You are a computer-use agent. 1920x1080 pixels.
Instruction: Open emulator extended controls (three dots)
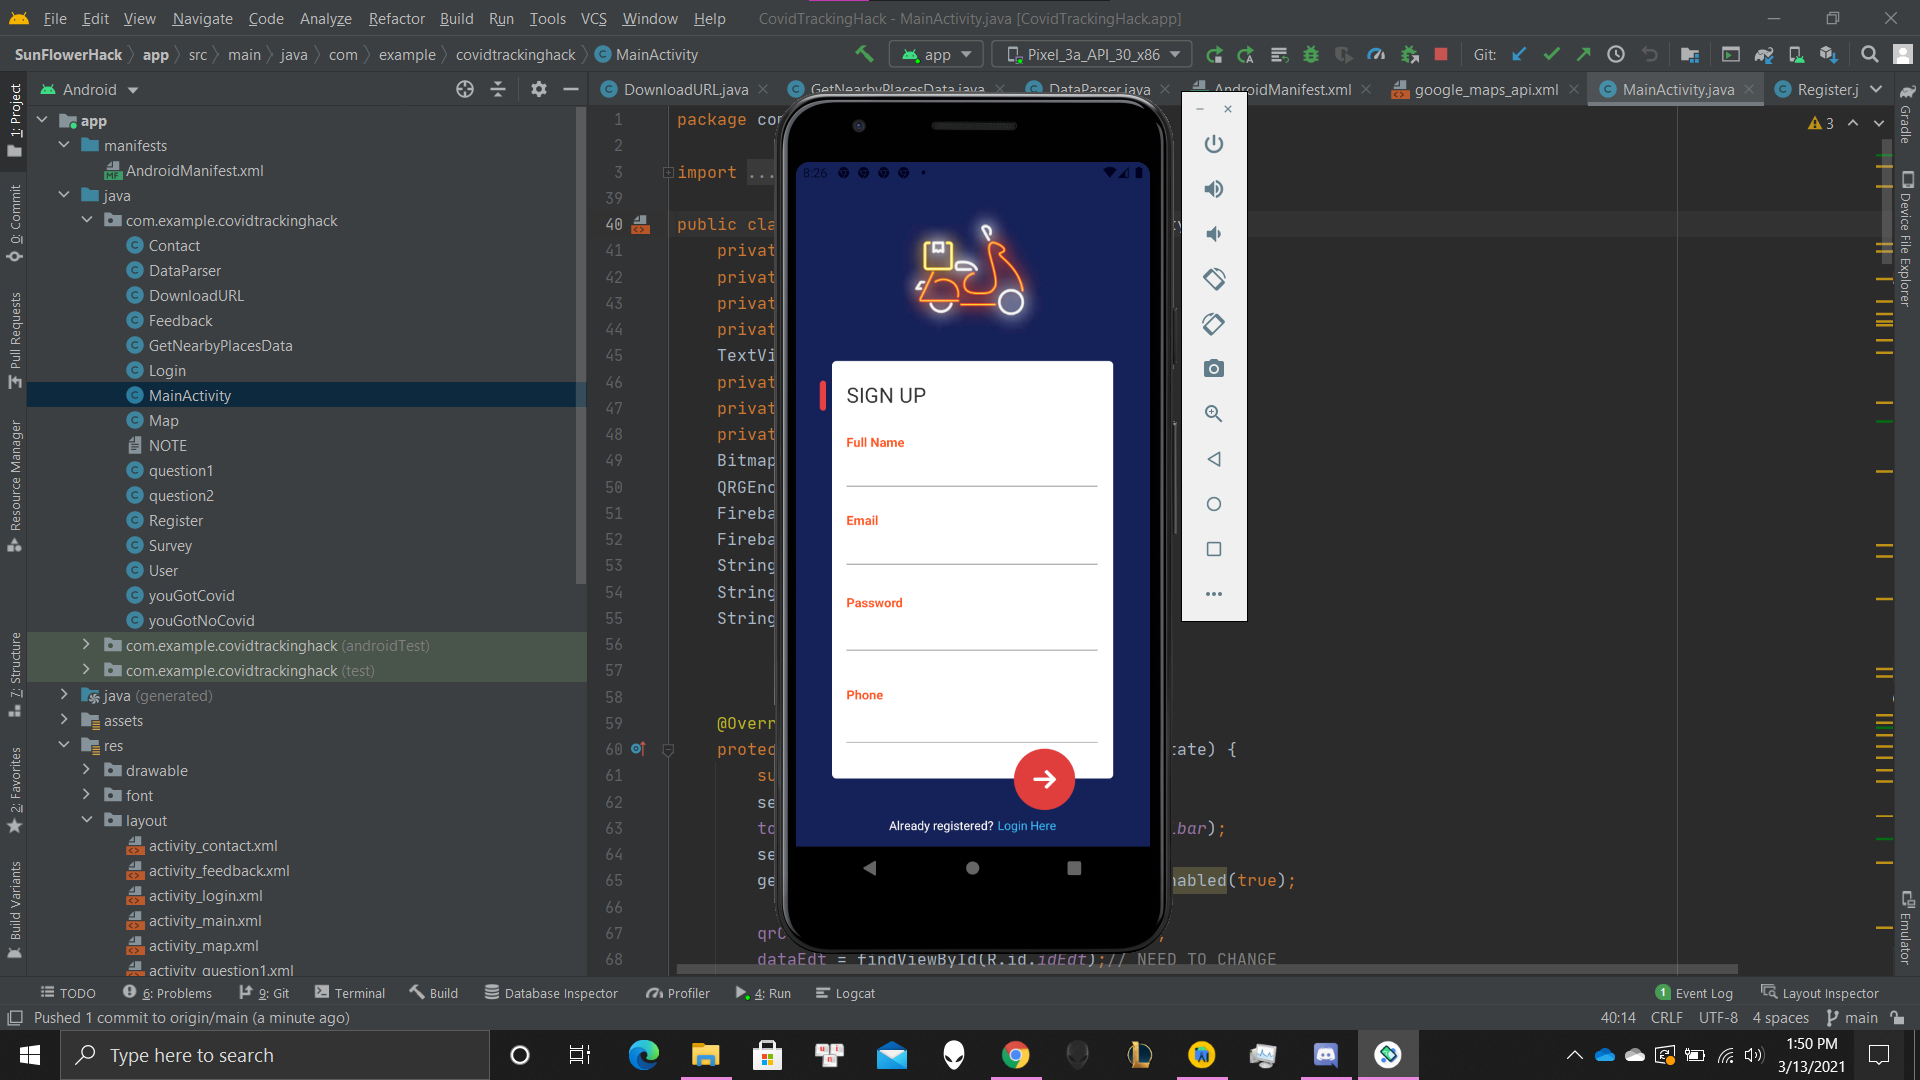(1214, 594)
